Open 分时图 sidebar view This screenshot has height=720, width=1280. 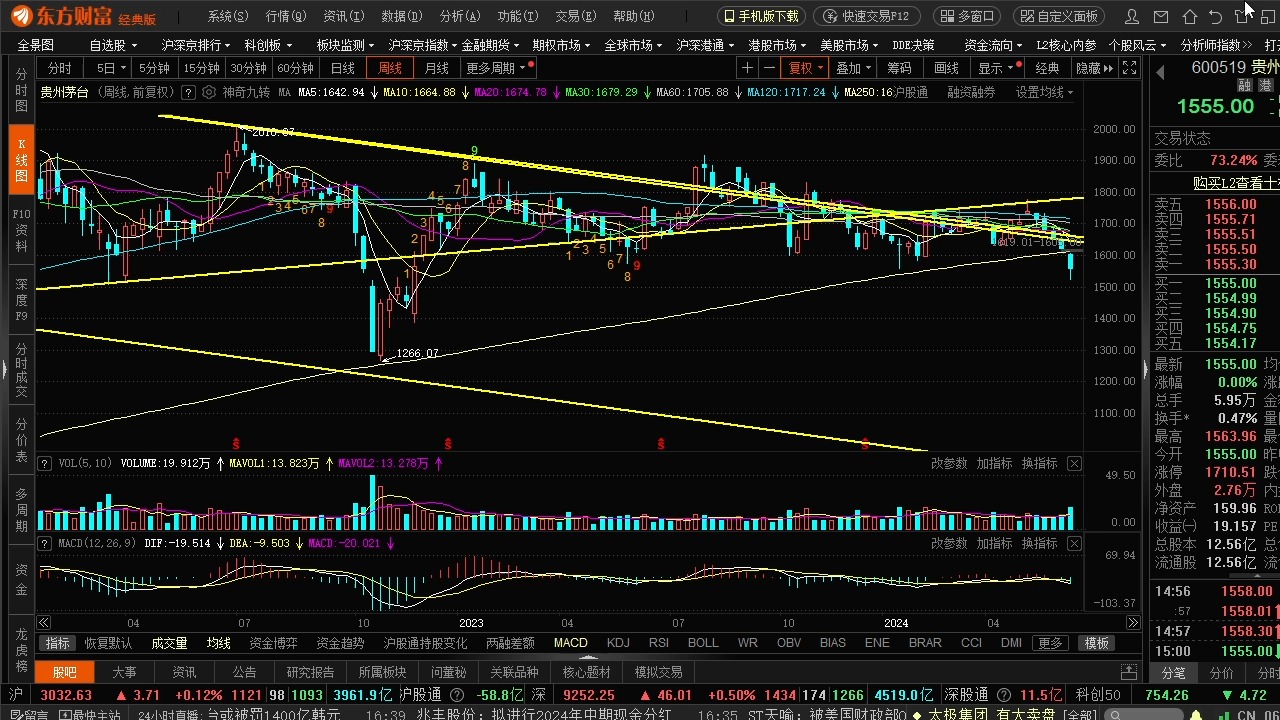[x=21, y=90]
